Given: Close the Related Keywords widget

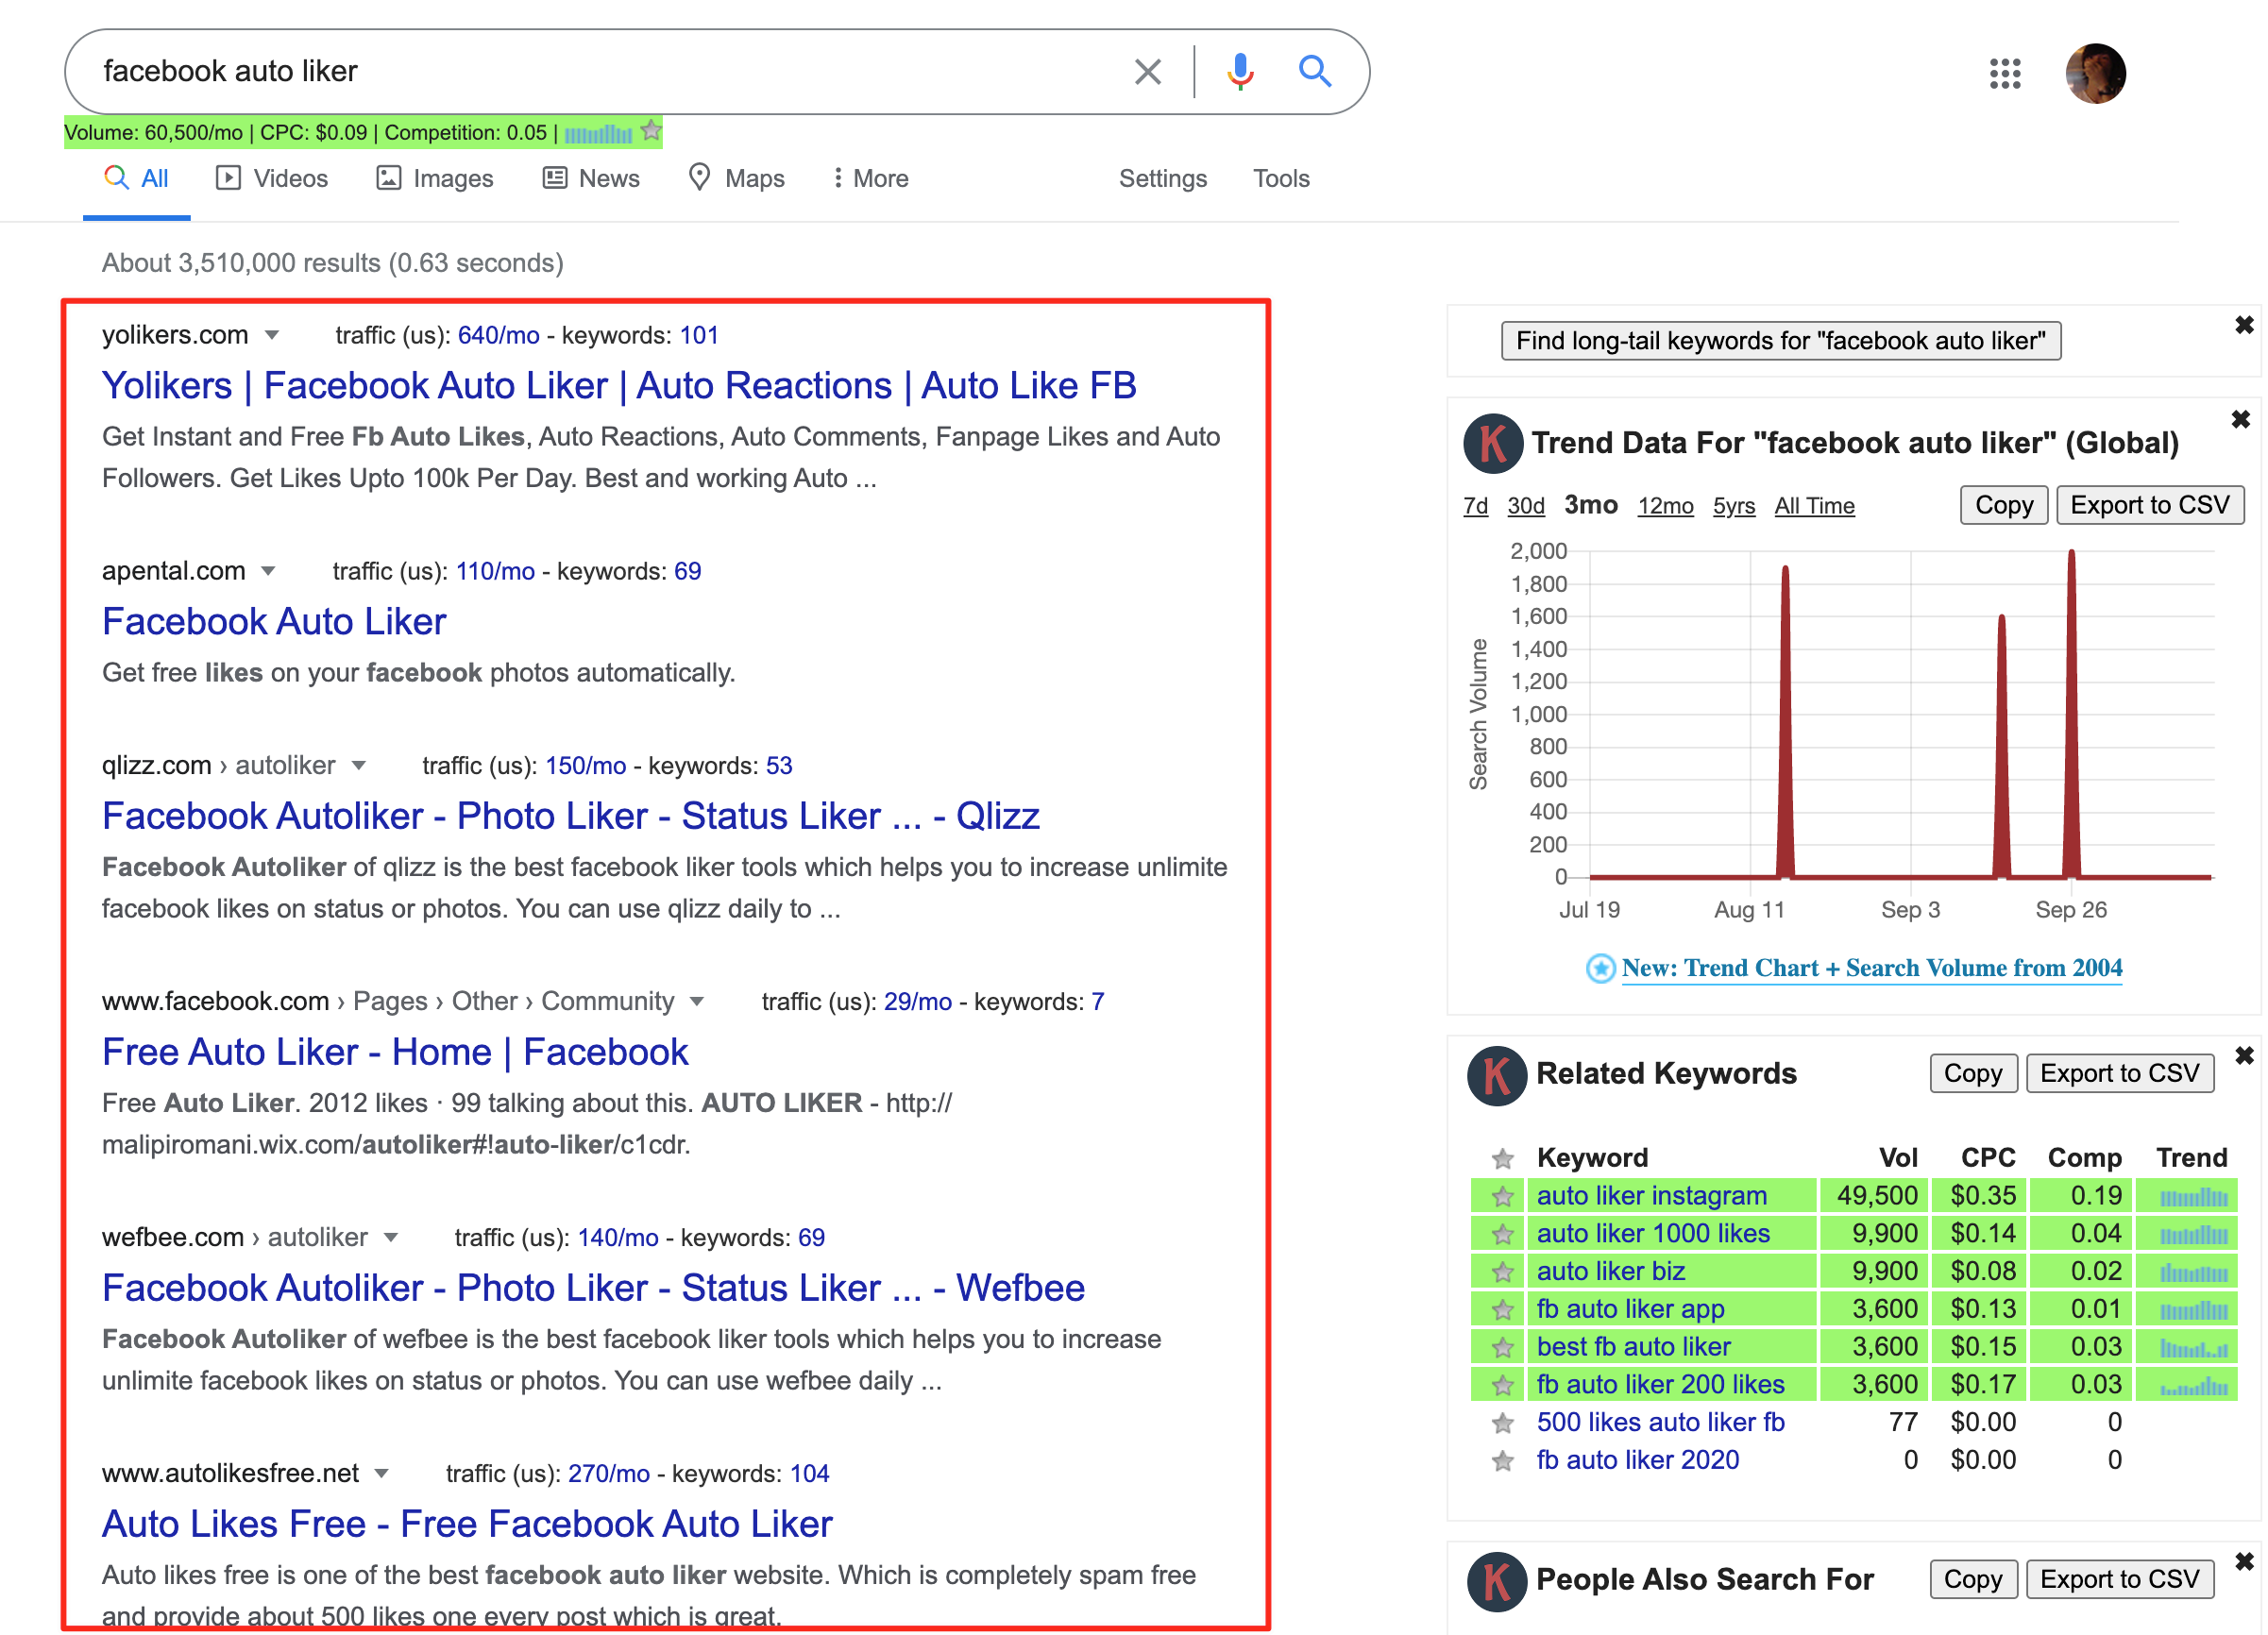Looking at the screenshot, I should click(2244, 1055).
